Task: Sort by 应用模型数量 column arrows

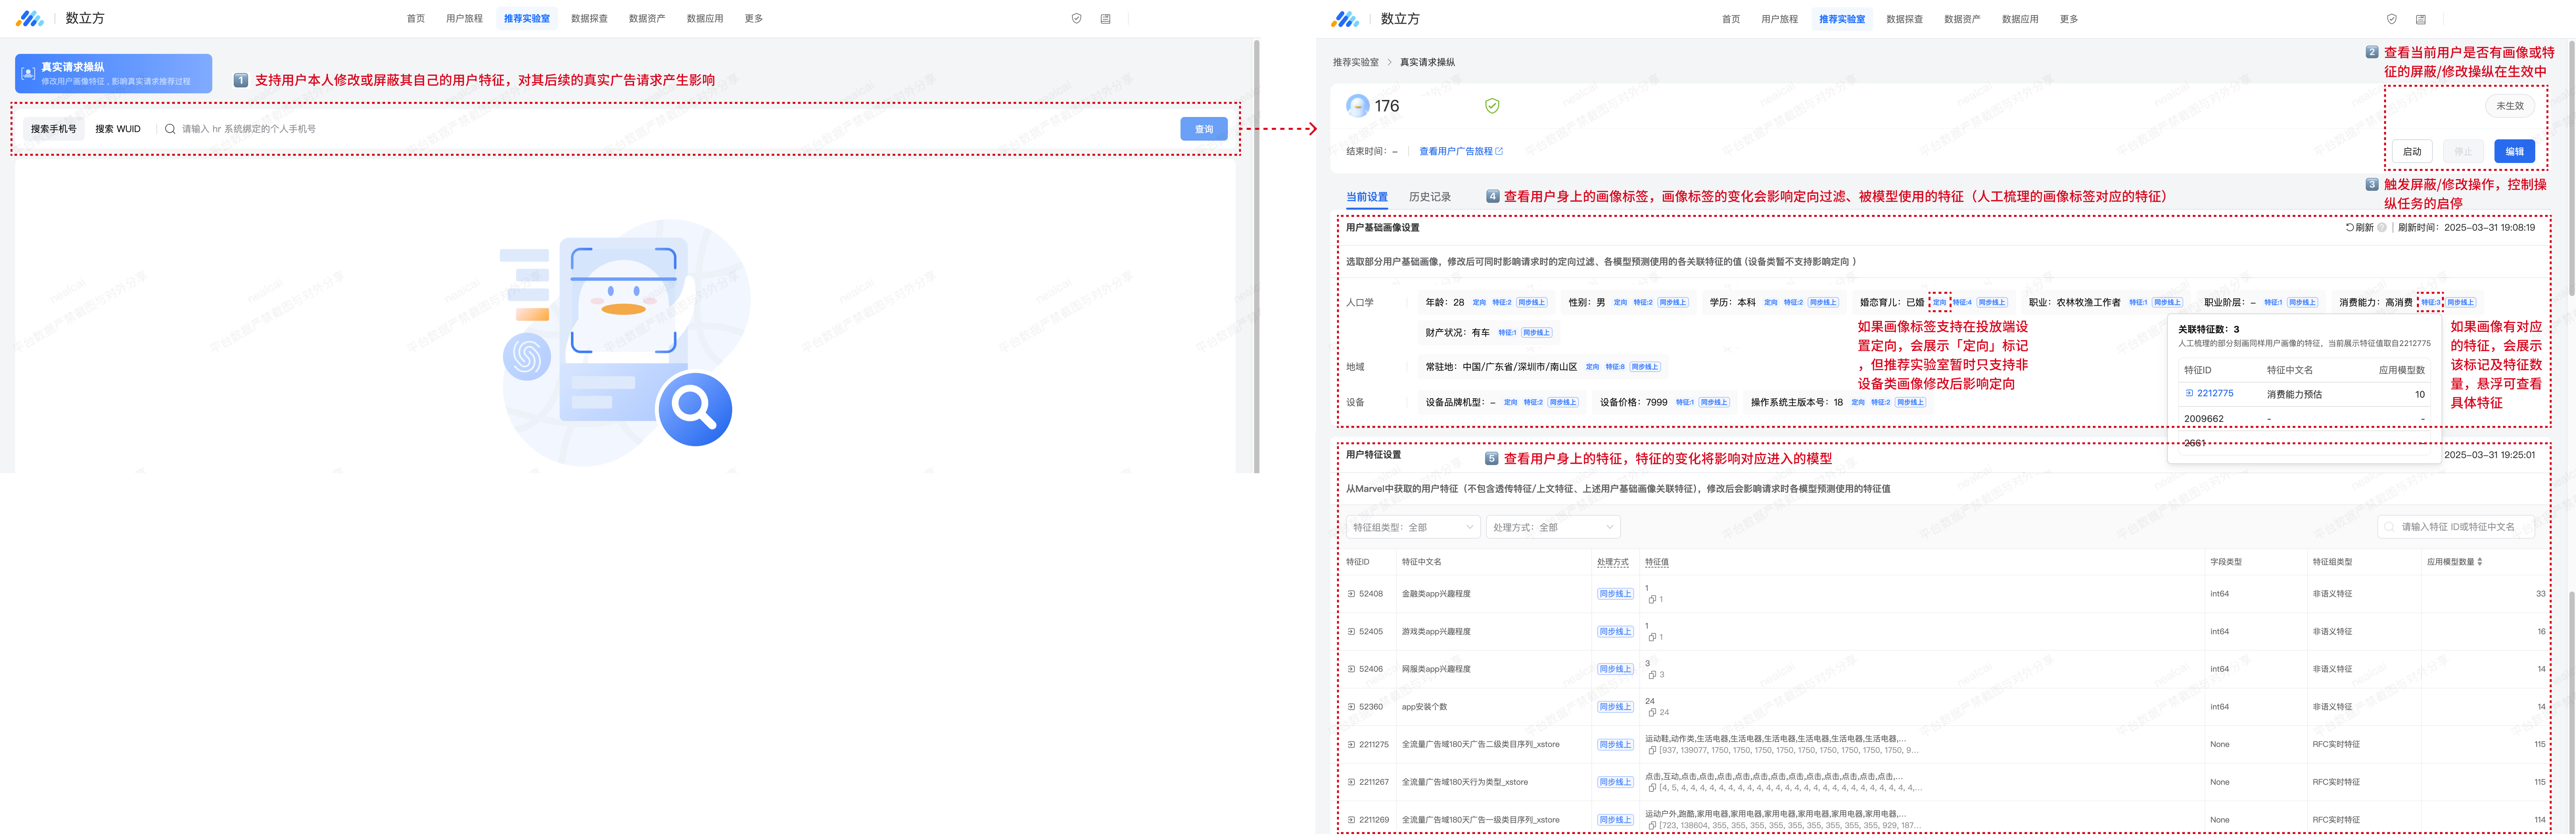Action: (x=2480, y=562)
